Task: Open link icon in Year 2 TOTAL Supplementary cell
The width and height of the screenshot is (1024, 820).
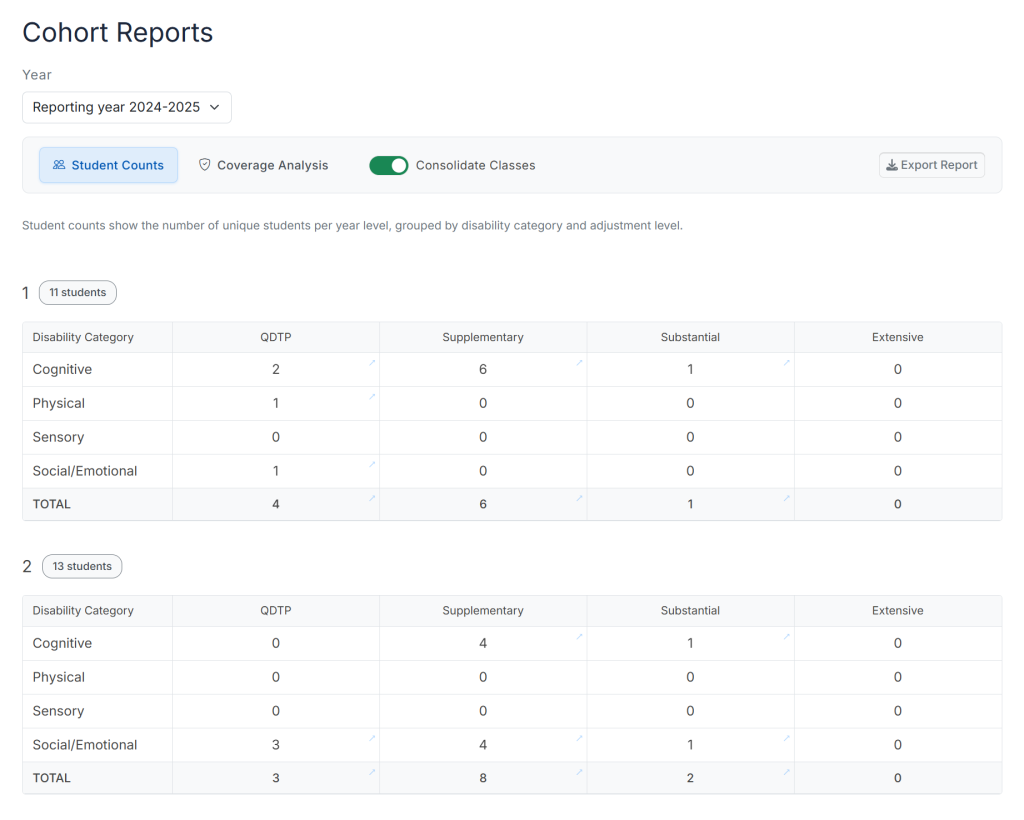Action: (x=579, y=771)
